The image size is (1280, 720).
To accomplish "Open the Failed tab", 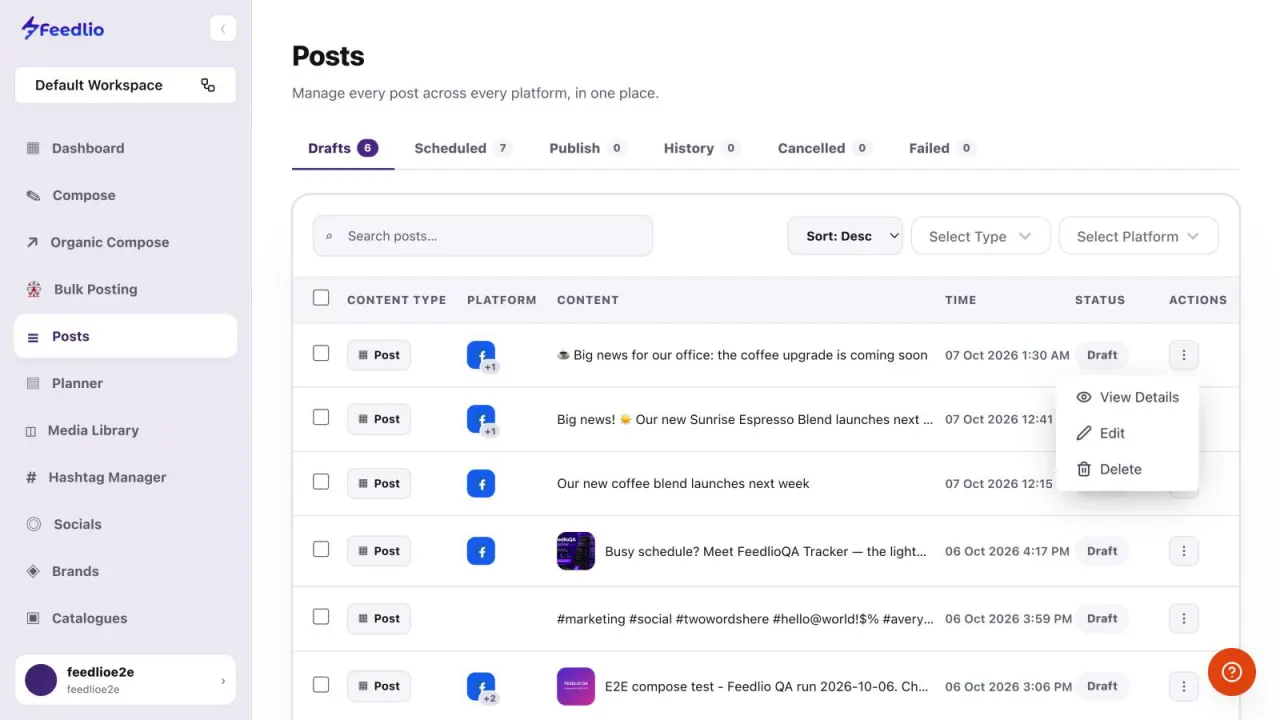I will 941,148.
